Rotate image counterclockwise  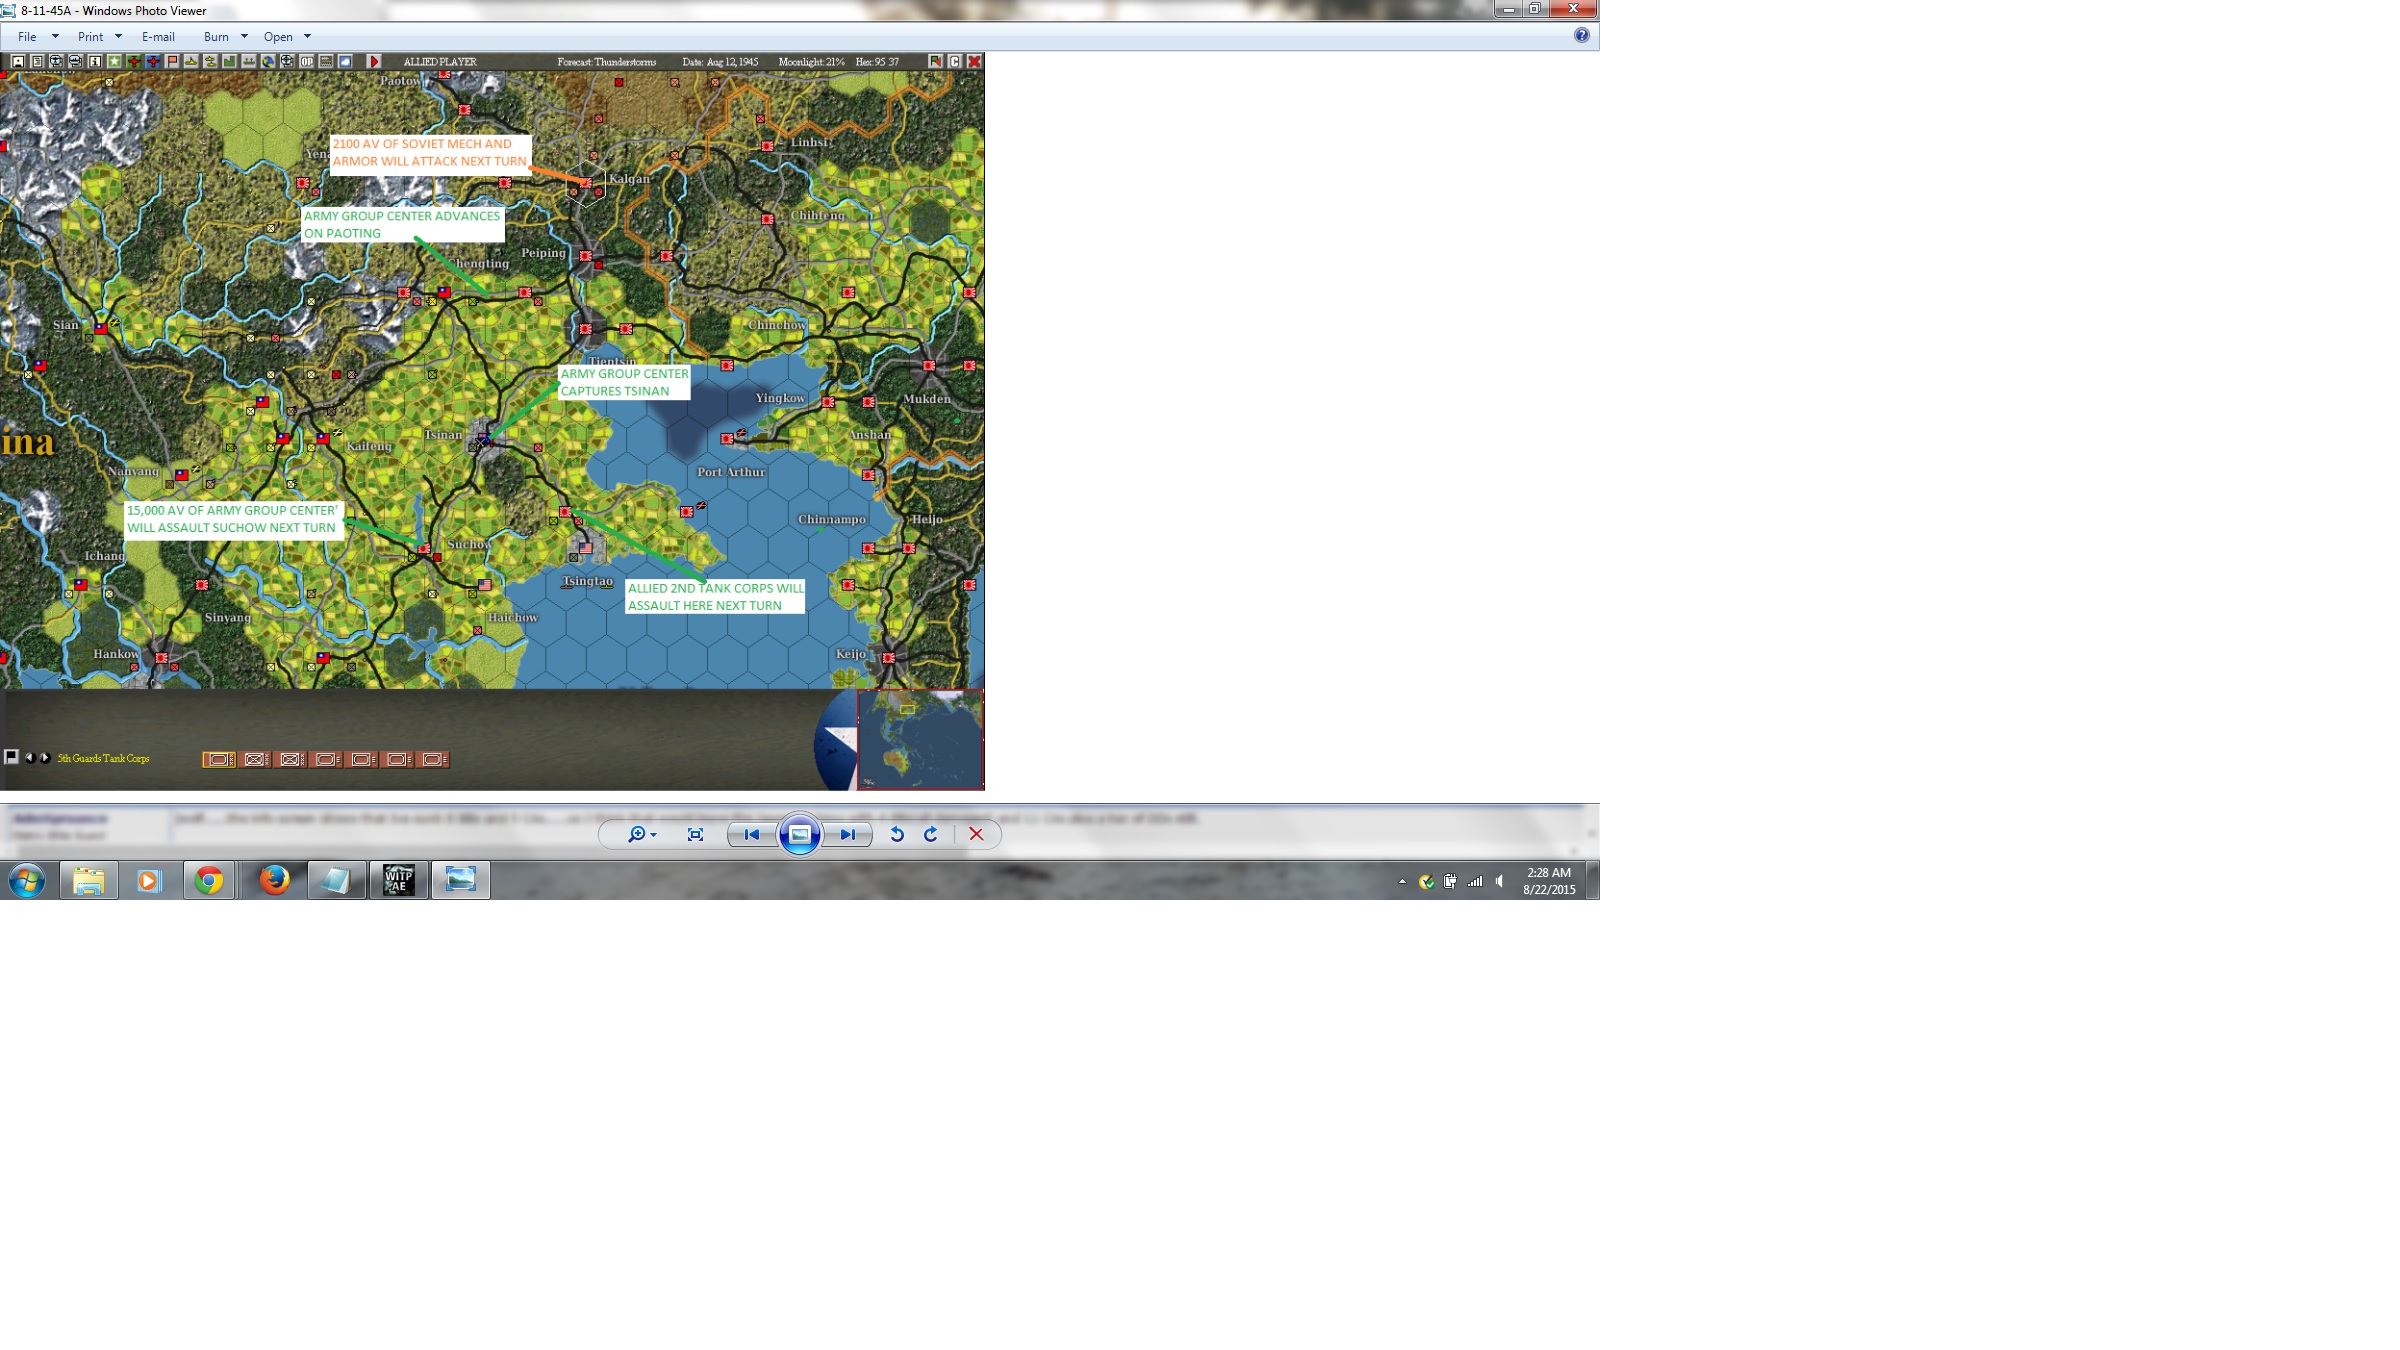pyautogui.click(x=897, y=834)
